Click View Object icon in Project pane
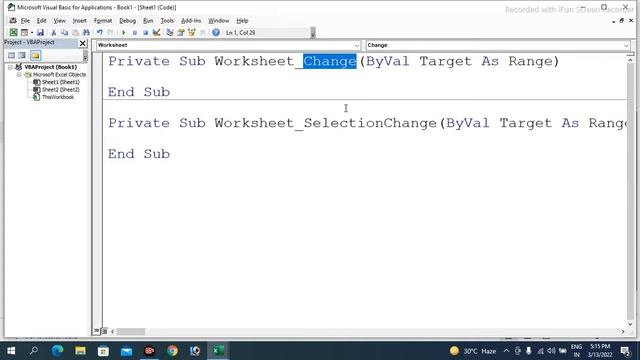The image size is (640, 360). tap(22, 55)
